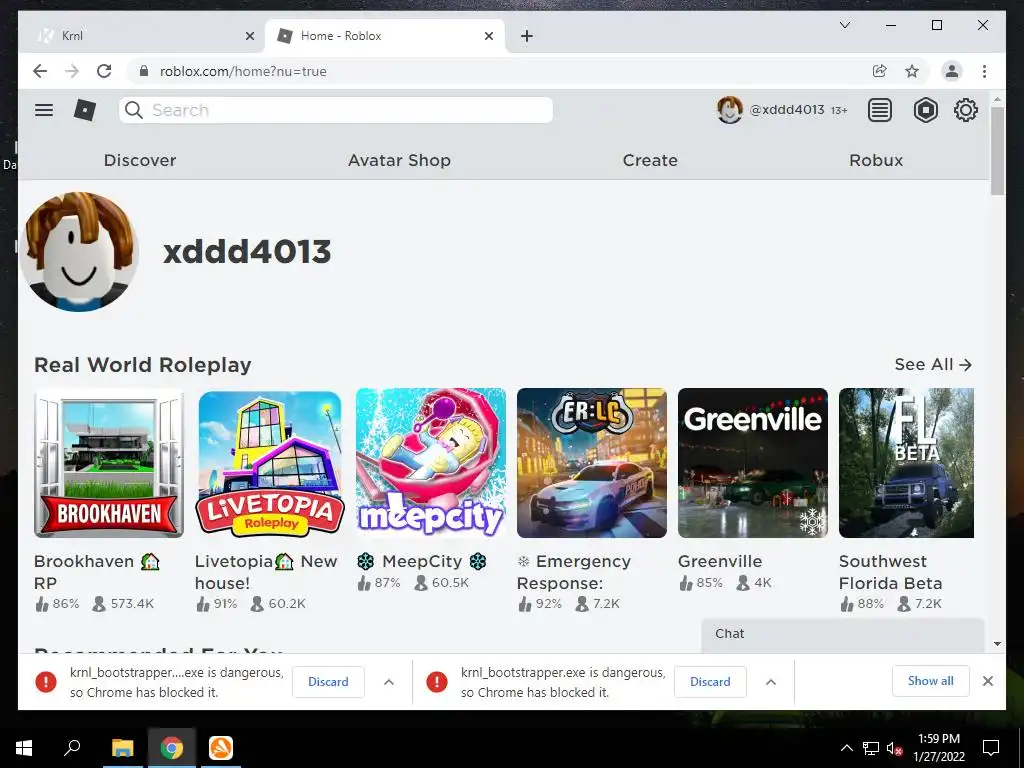This screenshot has height=768, width=1024.
Task: Click the search magnifier icon
Action: click(134, 110)
